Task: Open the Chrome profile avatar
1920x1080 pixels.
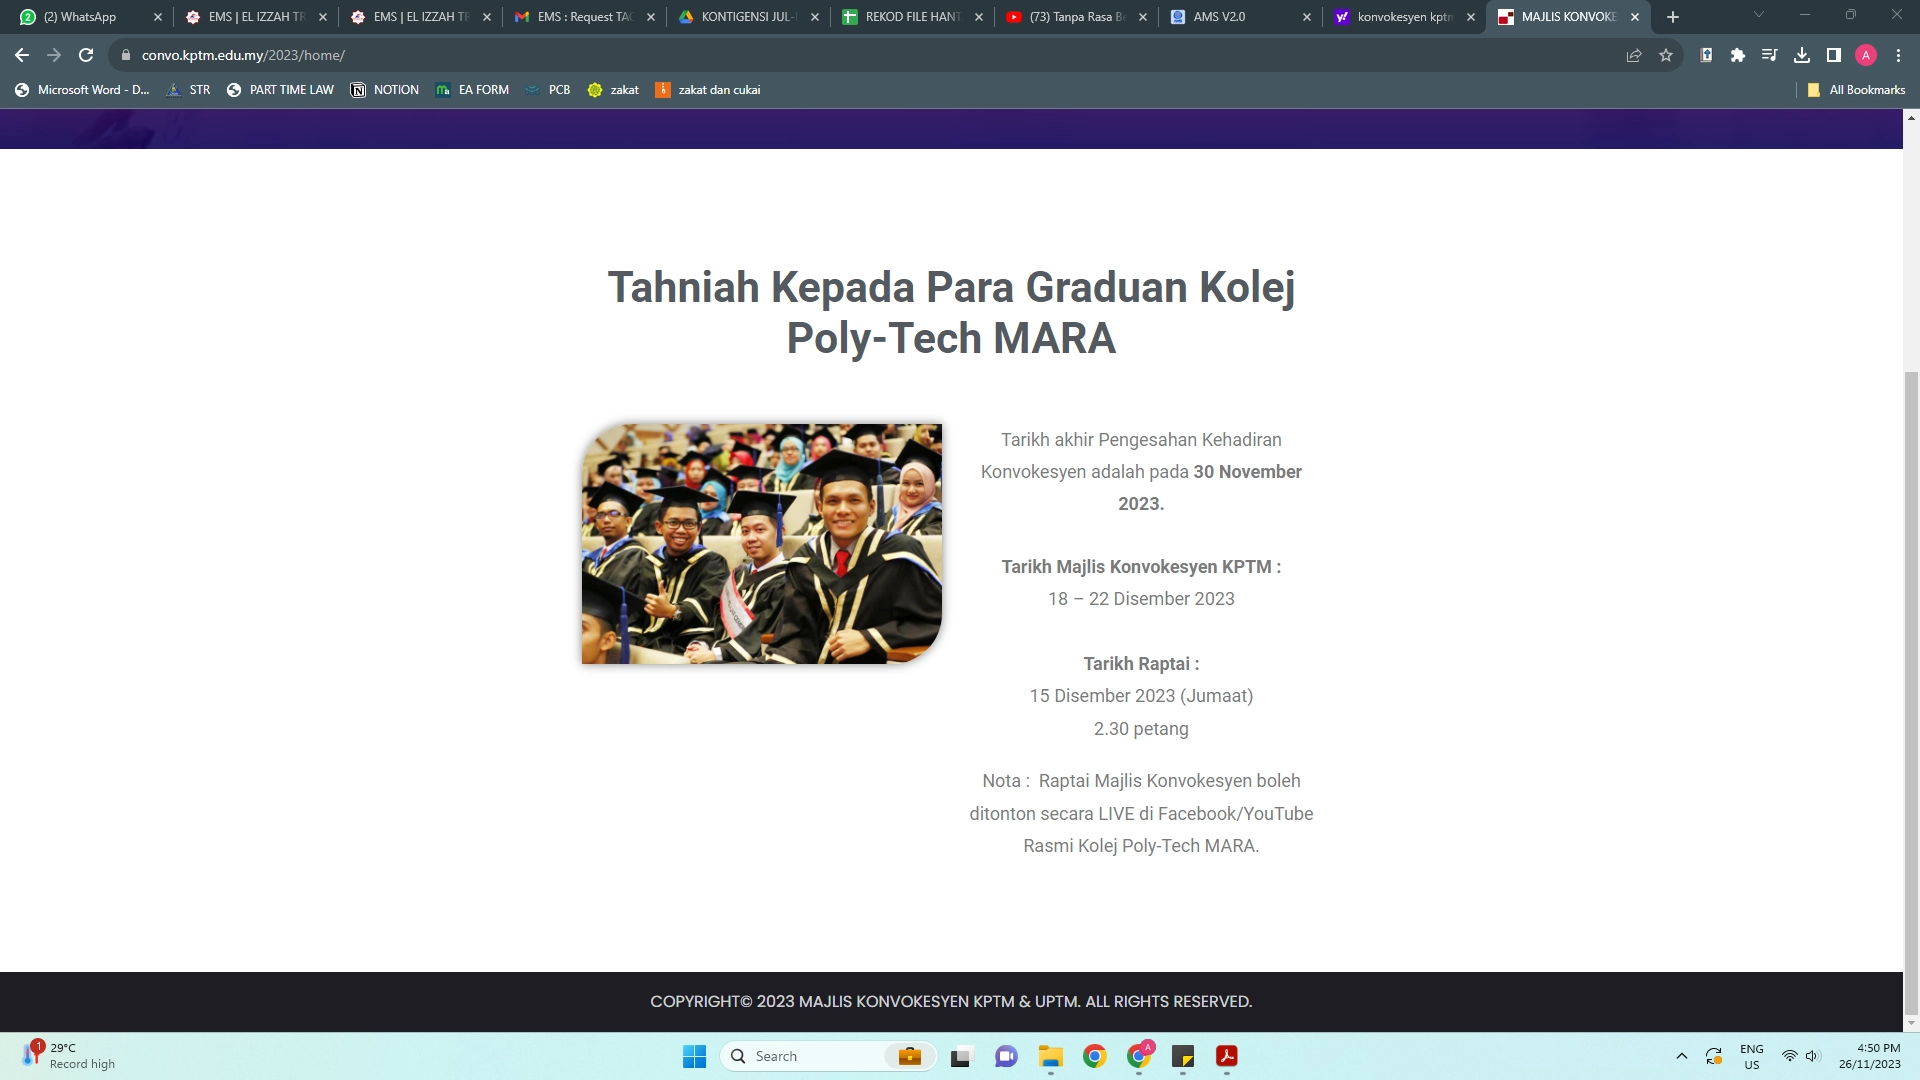Action: point(1866,55)
